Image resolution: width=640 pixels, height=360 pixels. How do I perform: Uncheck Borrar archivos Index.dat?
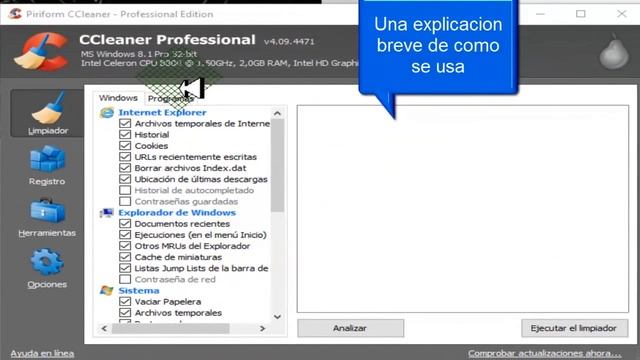pyautogui.click(x=125, y=168)
